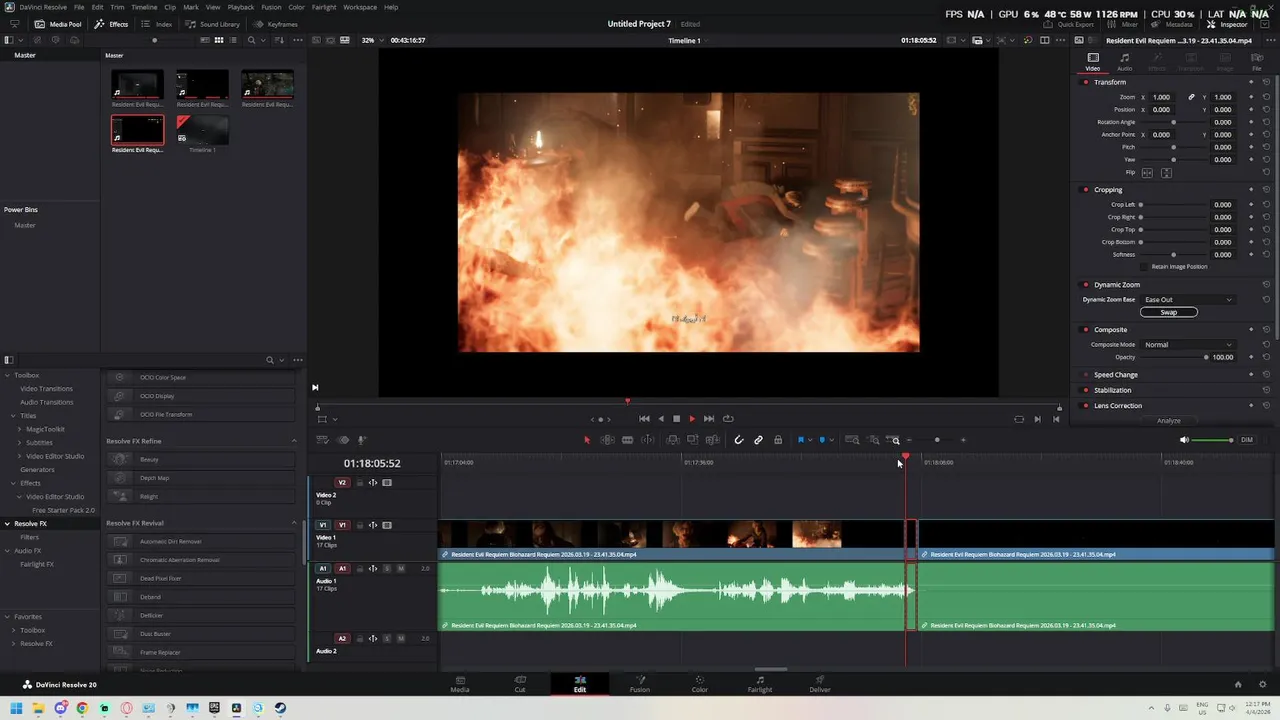Image resolution: width=1280 pixels, height=720 pixels.
Task: Jump to first frame in transport
Action: click(644, 419)
